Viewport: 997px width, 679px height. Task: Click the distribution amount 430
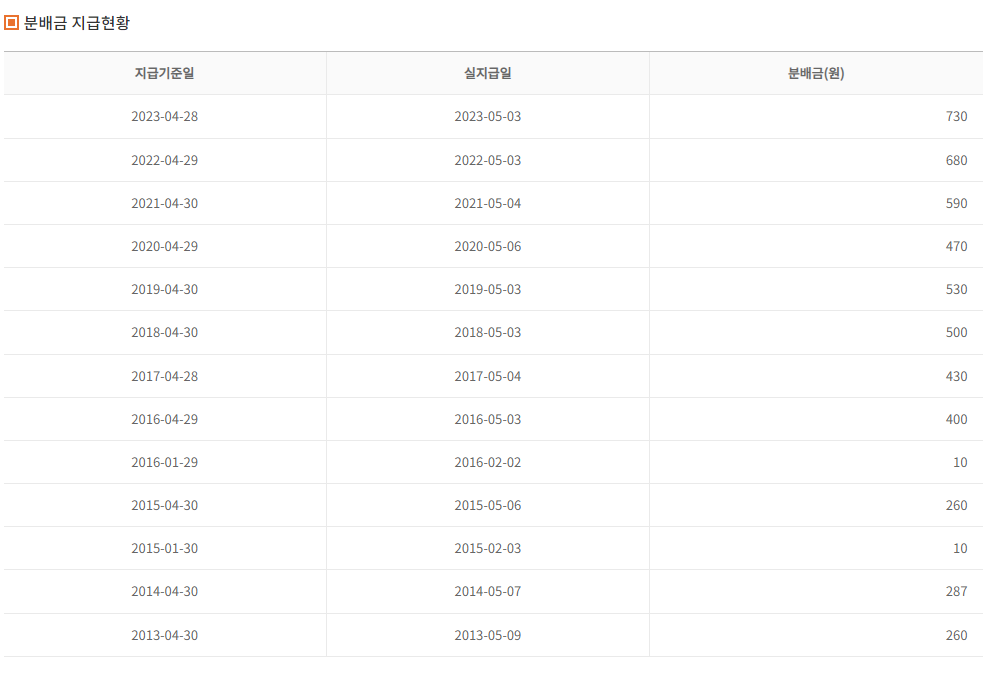[x=956, y=376]
